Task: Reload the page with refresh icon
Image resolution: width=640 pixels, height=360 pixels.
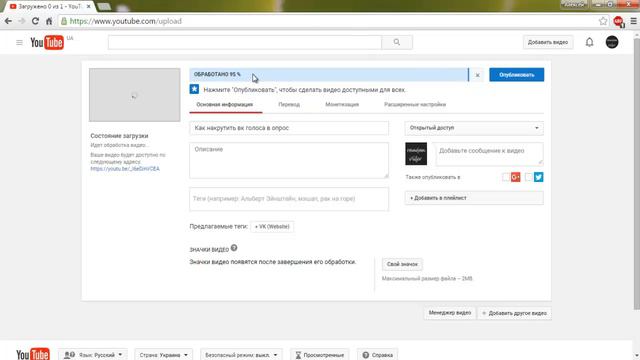Action: click(x=36, y=21)
